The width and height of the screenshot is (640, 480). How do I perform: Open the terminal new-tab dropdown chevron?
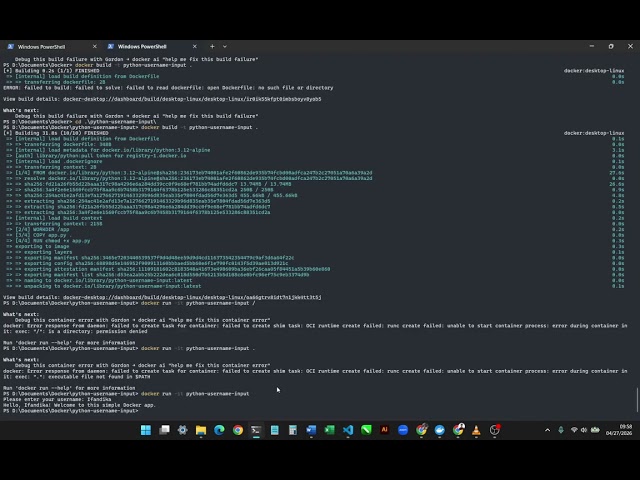point(224,47)
